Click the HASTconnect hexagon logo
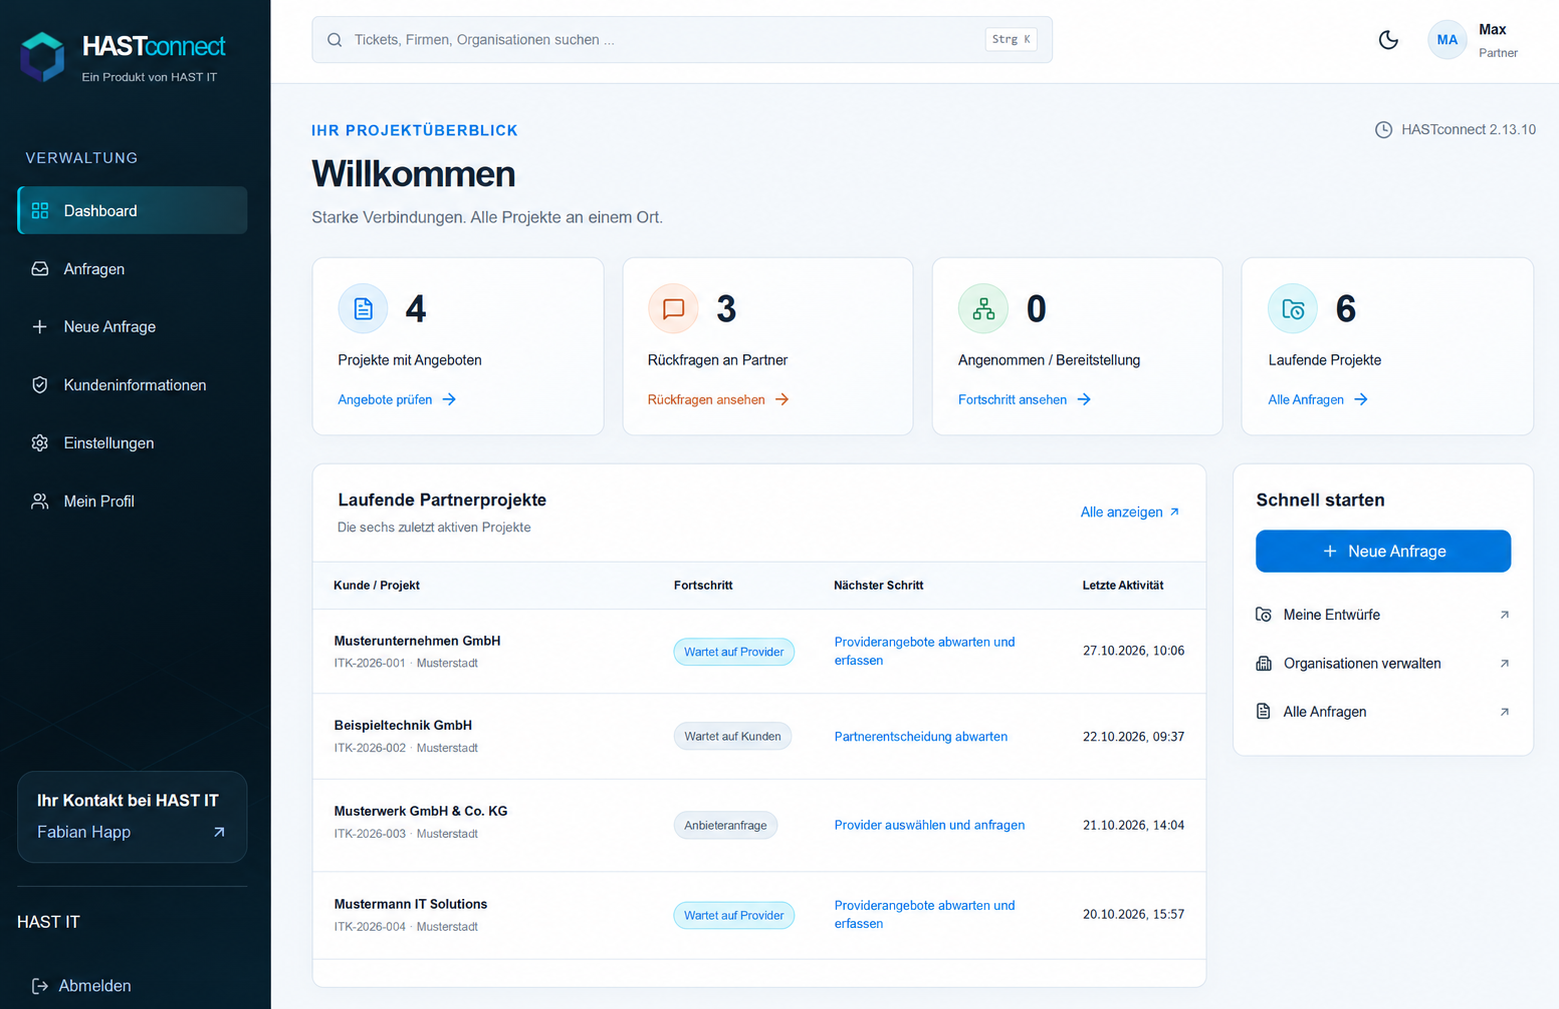Viewport: 1559px width, 1009px height. (43, 57)
